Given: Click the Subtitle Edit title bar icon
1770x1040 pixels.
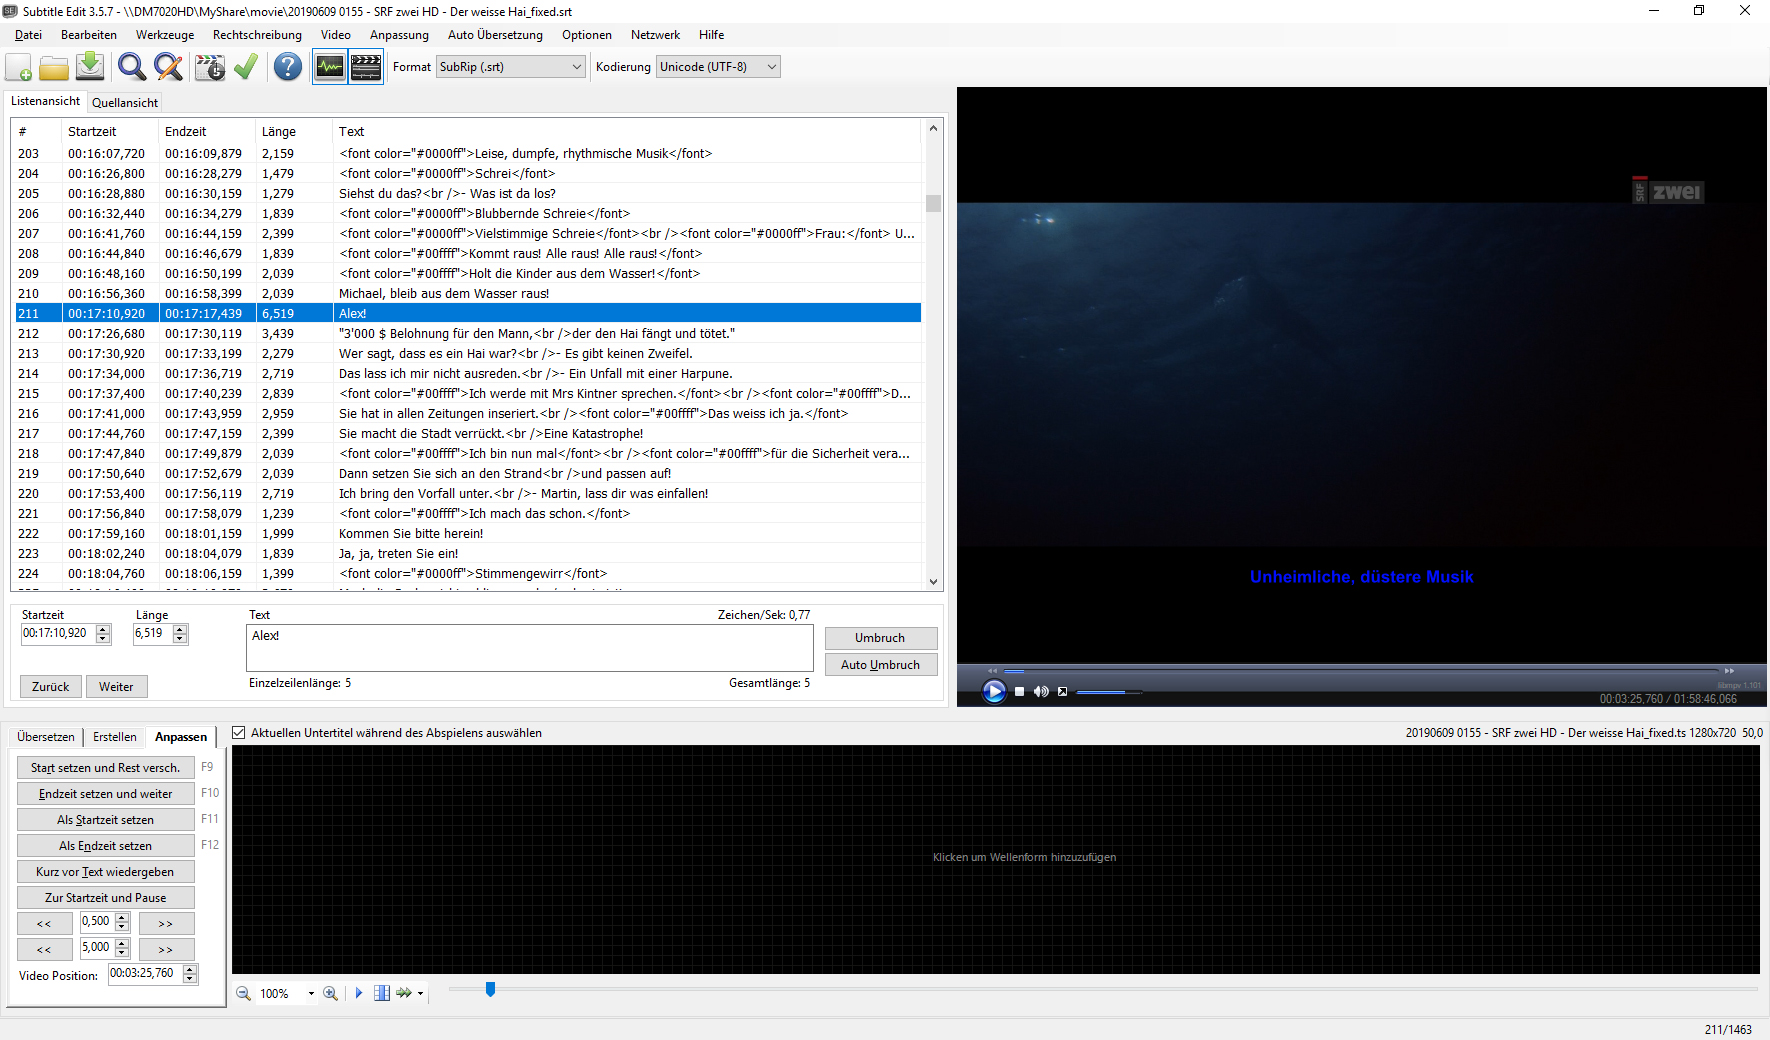Looking at the screenshot, I should tap(10, 11).
